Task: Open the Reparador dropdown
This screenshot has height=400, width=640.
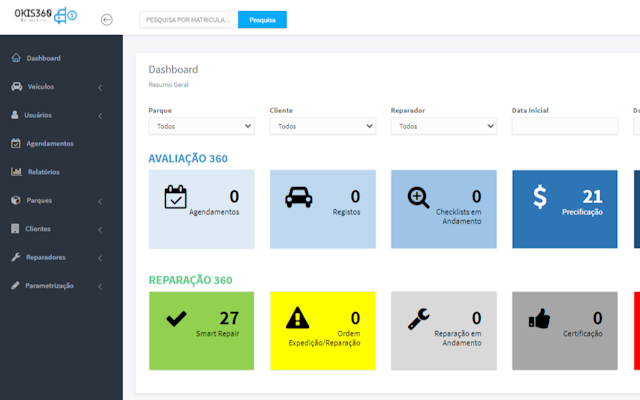Action: pyautogui.click(x=443, y=127)
